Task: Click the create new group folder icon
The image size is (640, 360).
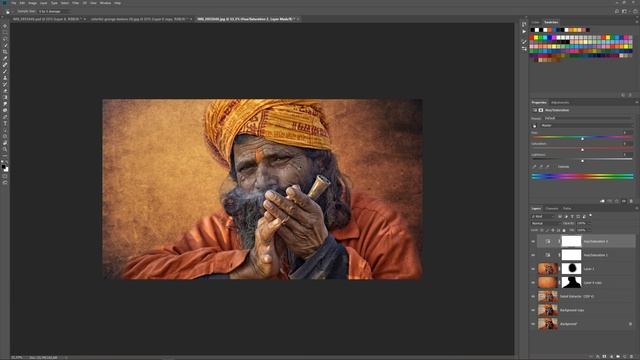Action: coord(618,357)
